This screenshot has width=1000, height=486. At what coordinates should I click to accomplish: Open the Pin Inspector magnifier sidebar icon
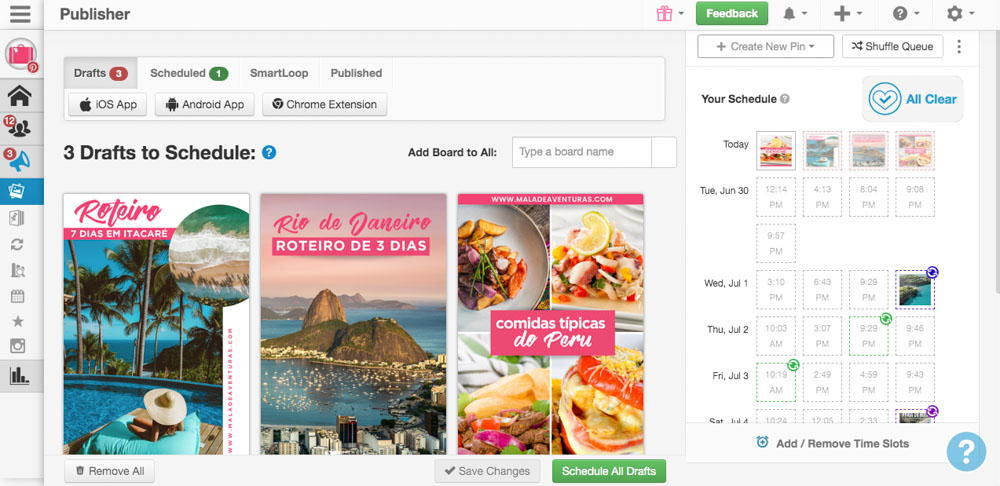point(17,270)
